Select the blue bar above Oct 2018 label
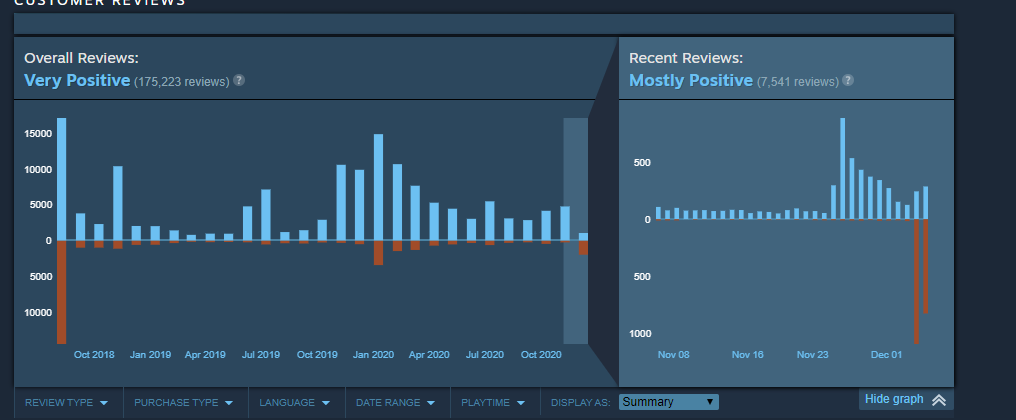Screen dimensions: 1016x420 point(99,232)
